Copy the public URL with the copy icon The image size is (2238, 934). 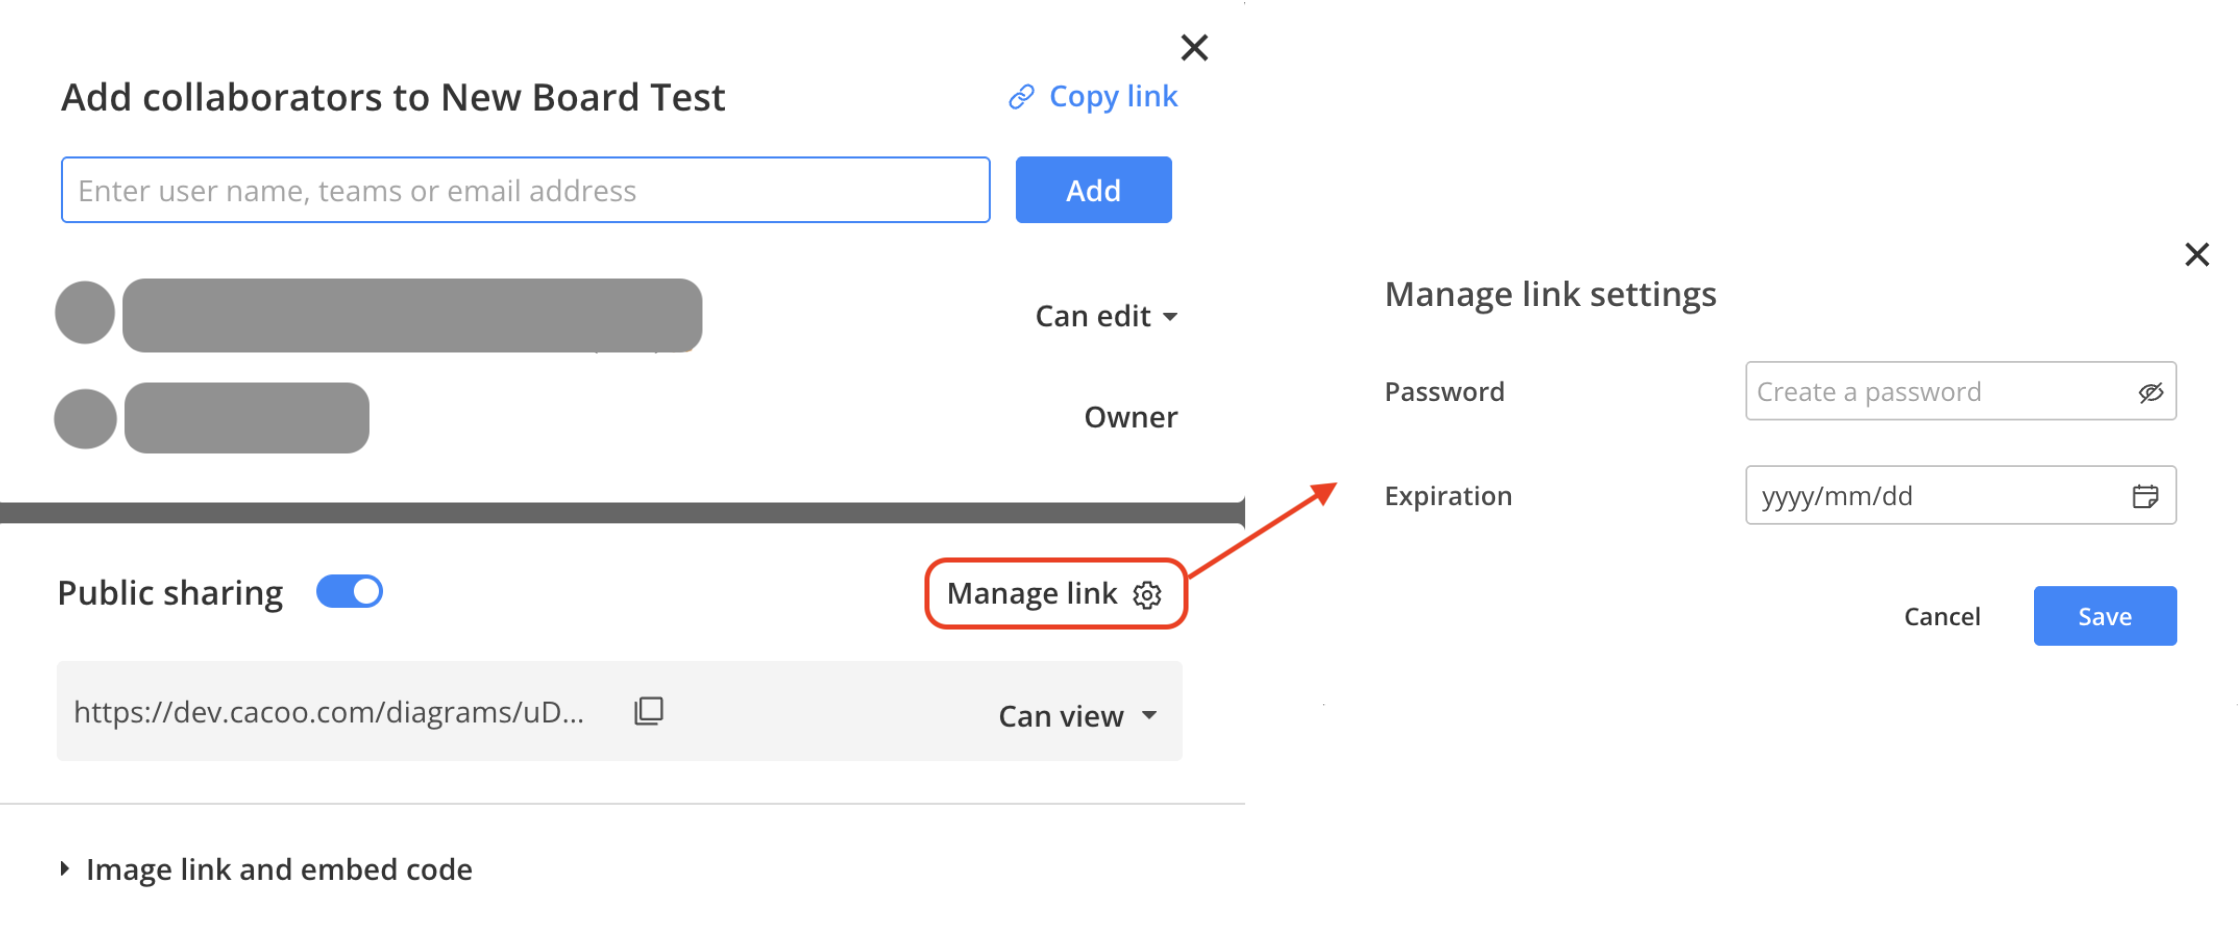click(x=649, y=711)
